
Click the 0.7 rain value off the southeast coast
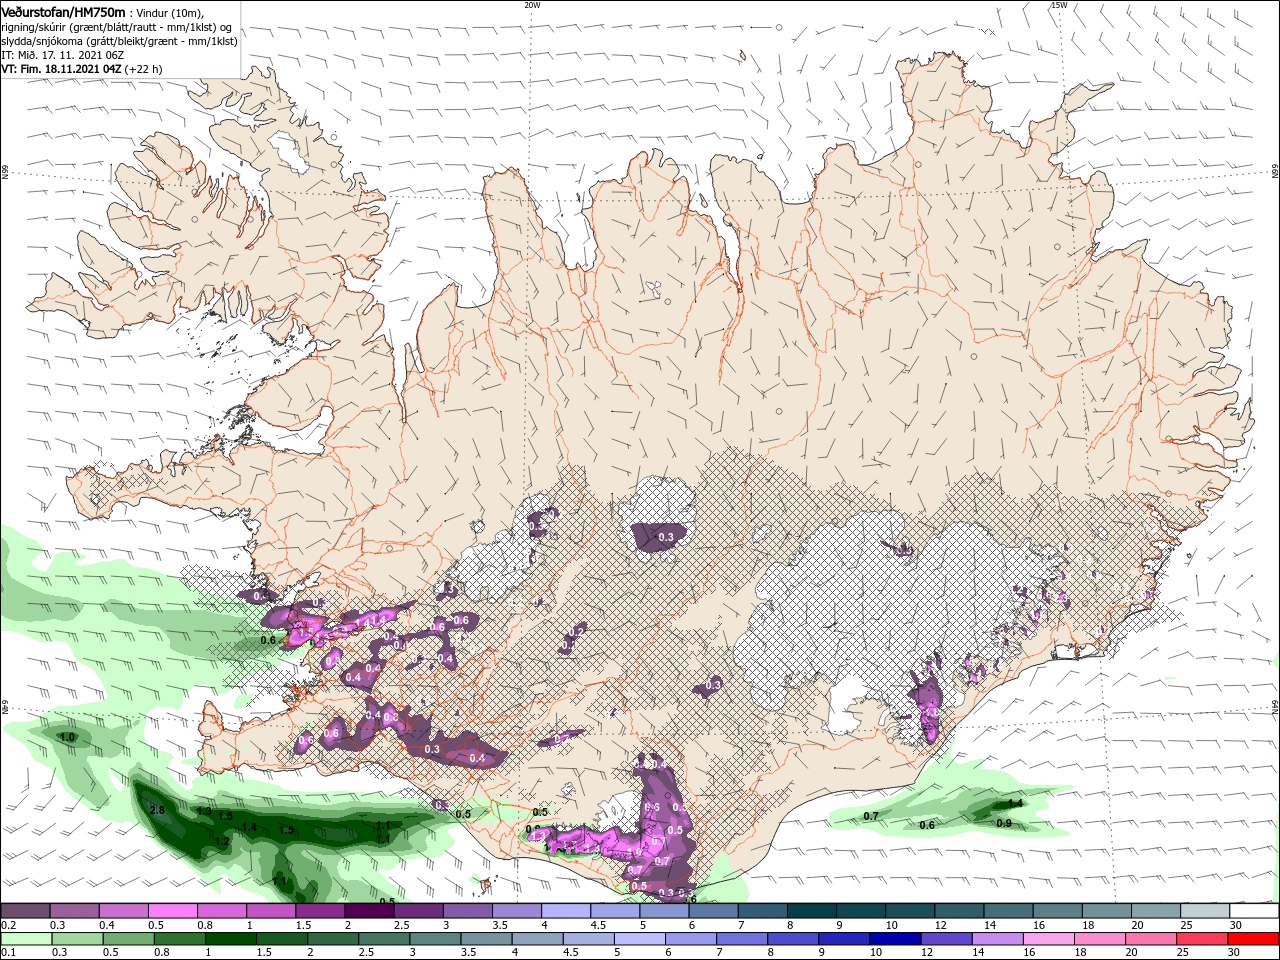point(871,817)
